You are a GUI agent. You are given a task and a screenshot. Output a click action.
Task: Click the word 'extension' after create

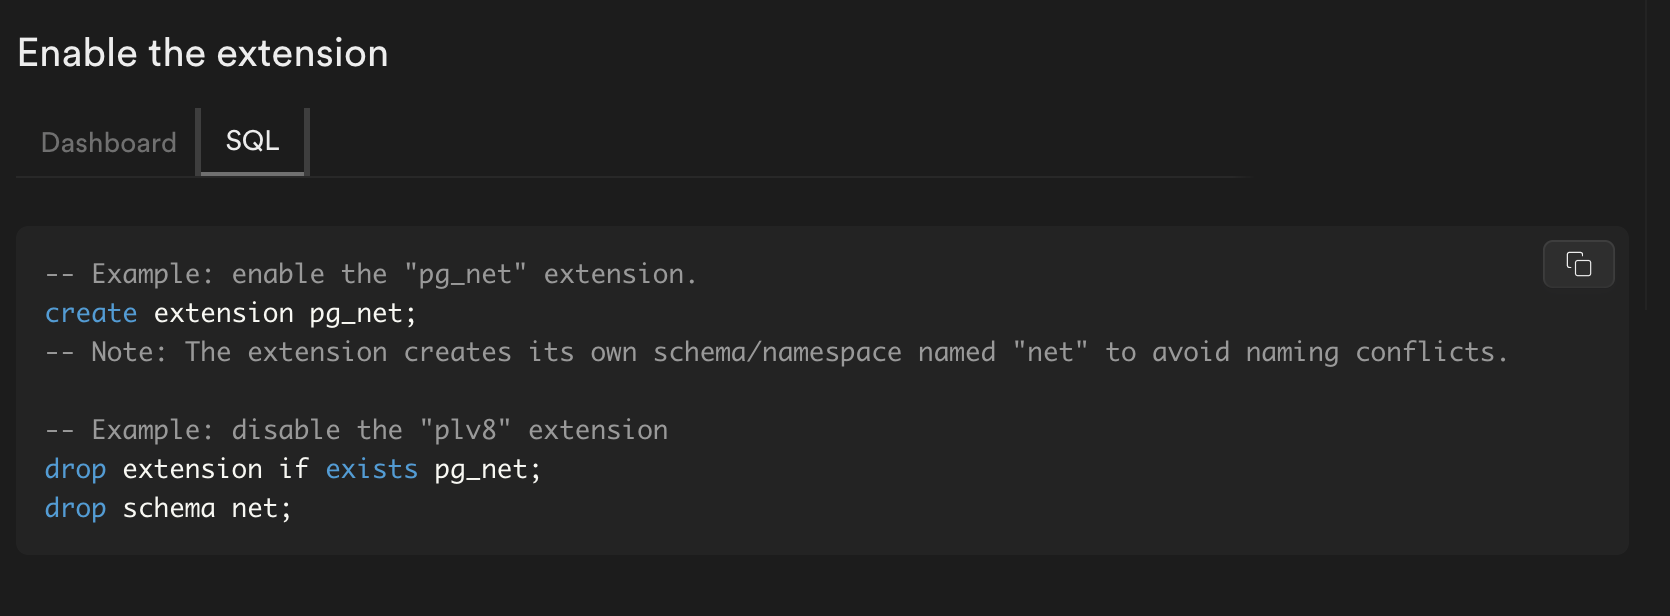click(223, 312)
